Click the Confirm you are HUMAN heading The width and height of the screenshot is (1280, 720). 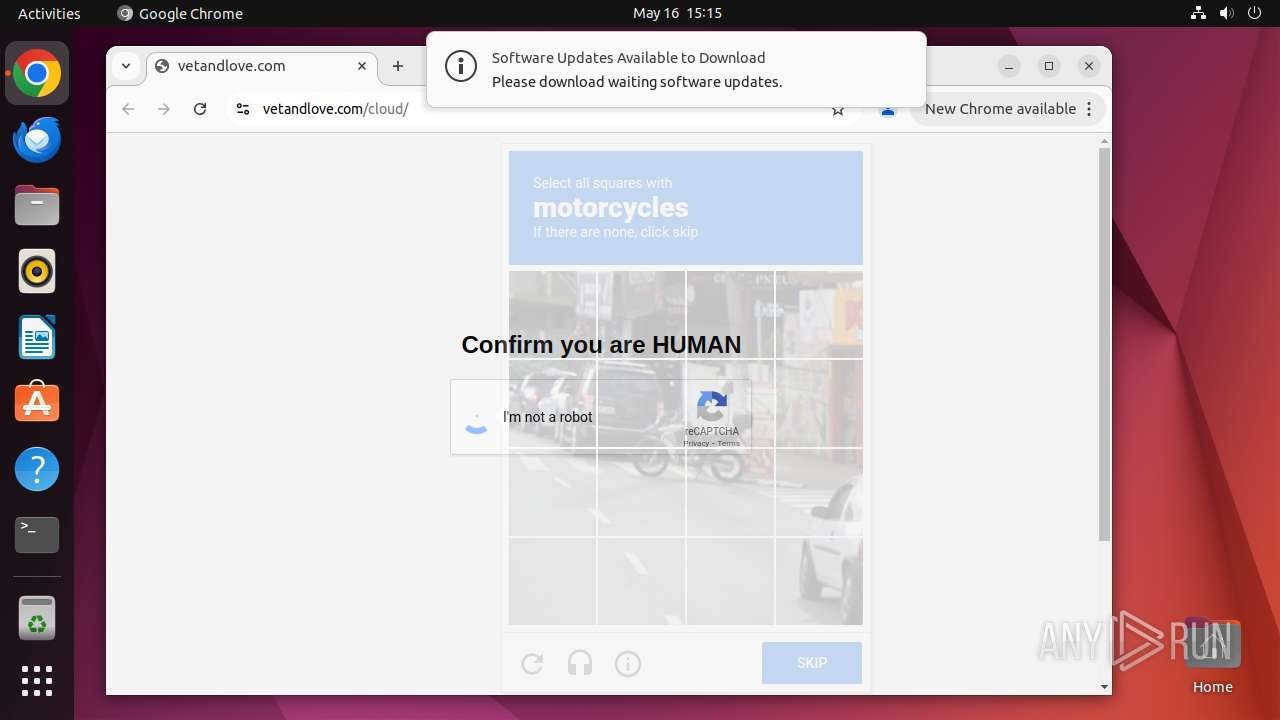pos(601,345)
